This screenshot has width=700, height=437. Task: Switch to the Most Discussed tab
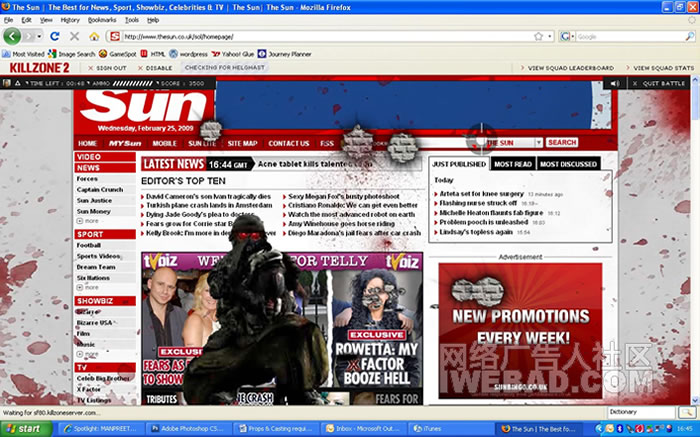pos(568,164)
